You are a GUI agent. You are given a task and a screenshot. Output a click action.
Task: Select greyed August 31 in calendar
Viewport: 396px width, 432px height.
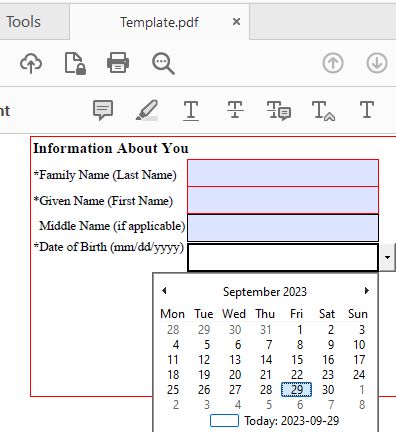point(266,330)
